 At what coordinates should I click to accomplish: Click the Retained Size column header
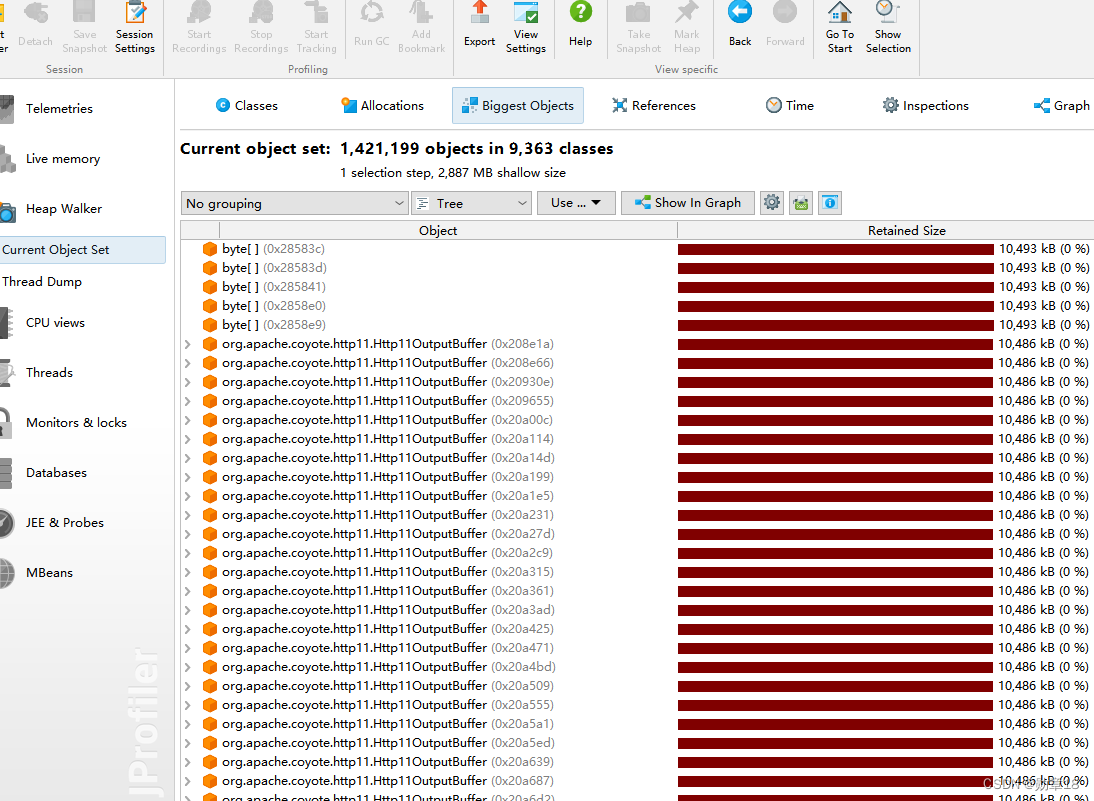click(x=906, y=230)
